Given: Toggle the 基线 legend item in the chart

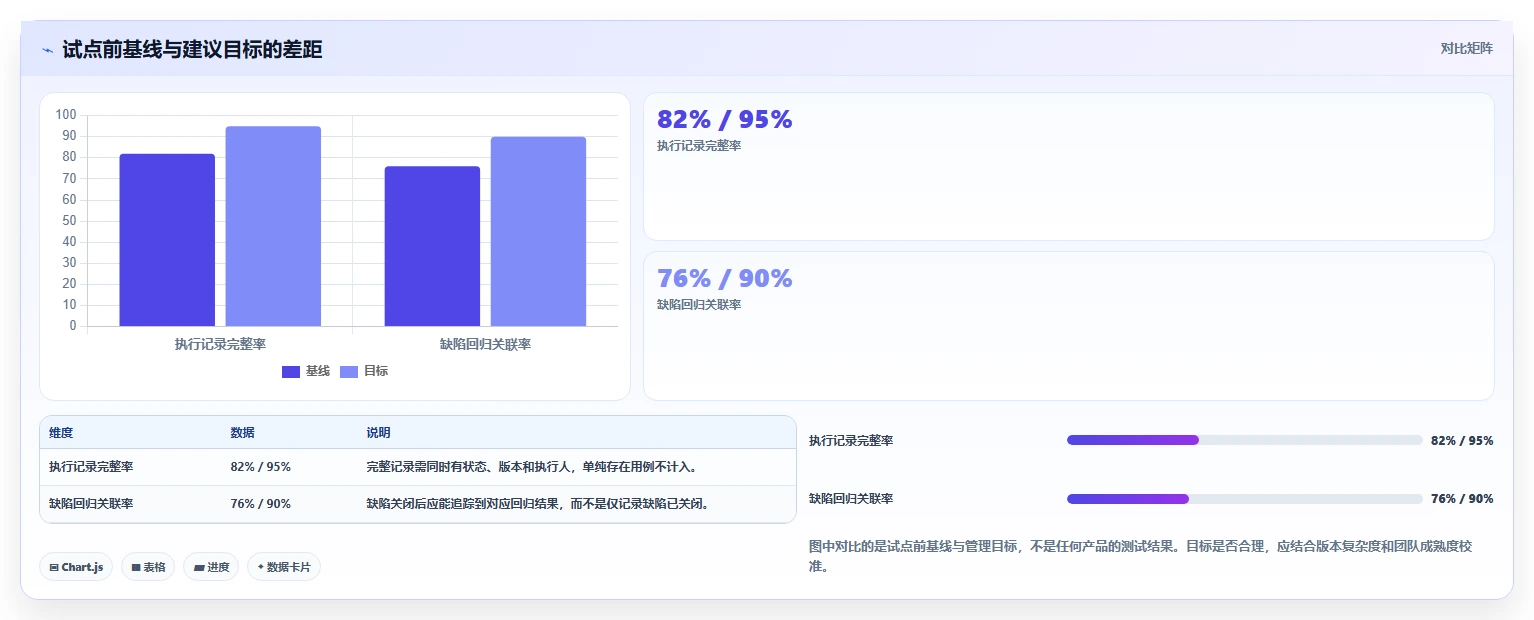Looking at the screenshot, I should pyautogui.click(x=306, y=371).
